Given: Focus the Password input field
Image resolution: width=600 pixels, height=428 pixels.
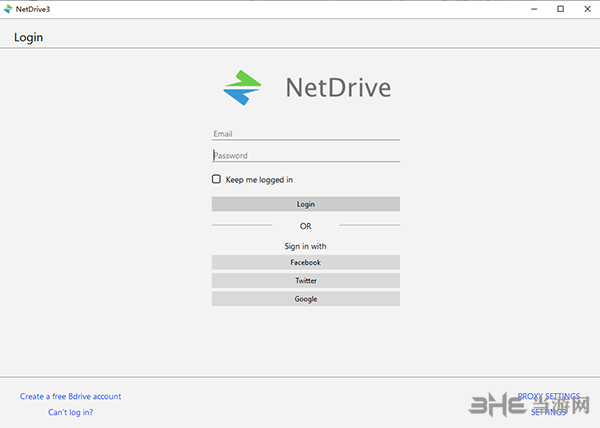Looking at the screenshot, I should pyautogui.click(x=305, y=155).
